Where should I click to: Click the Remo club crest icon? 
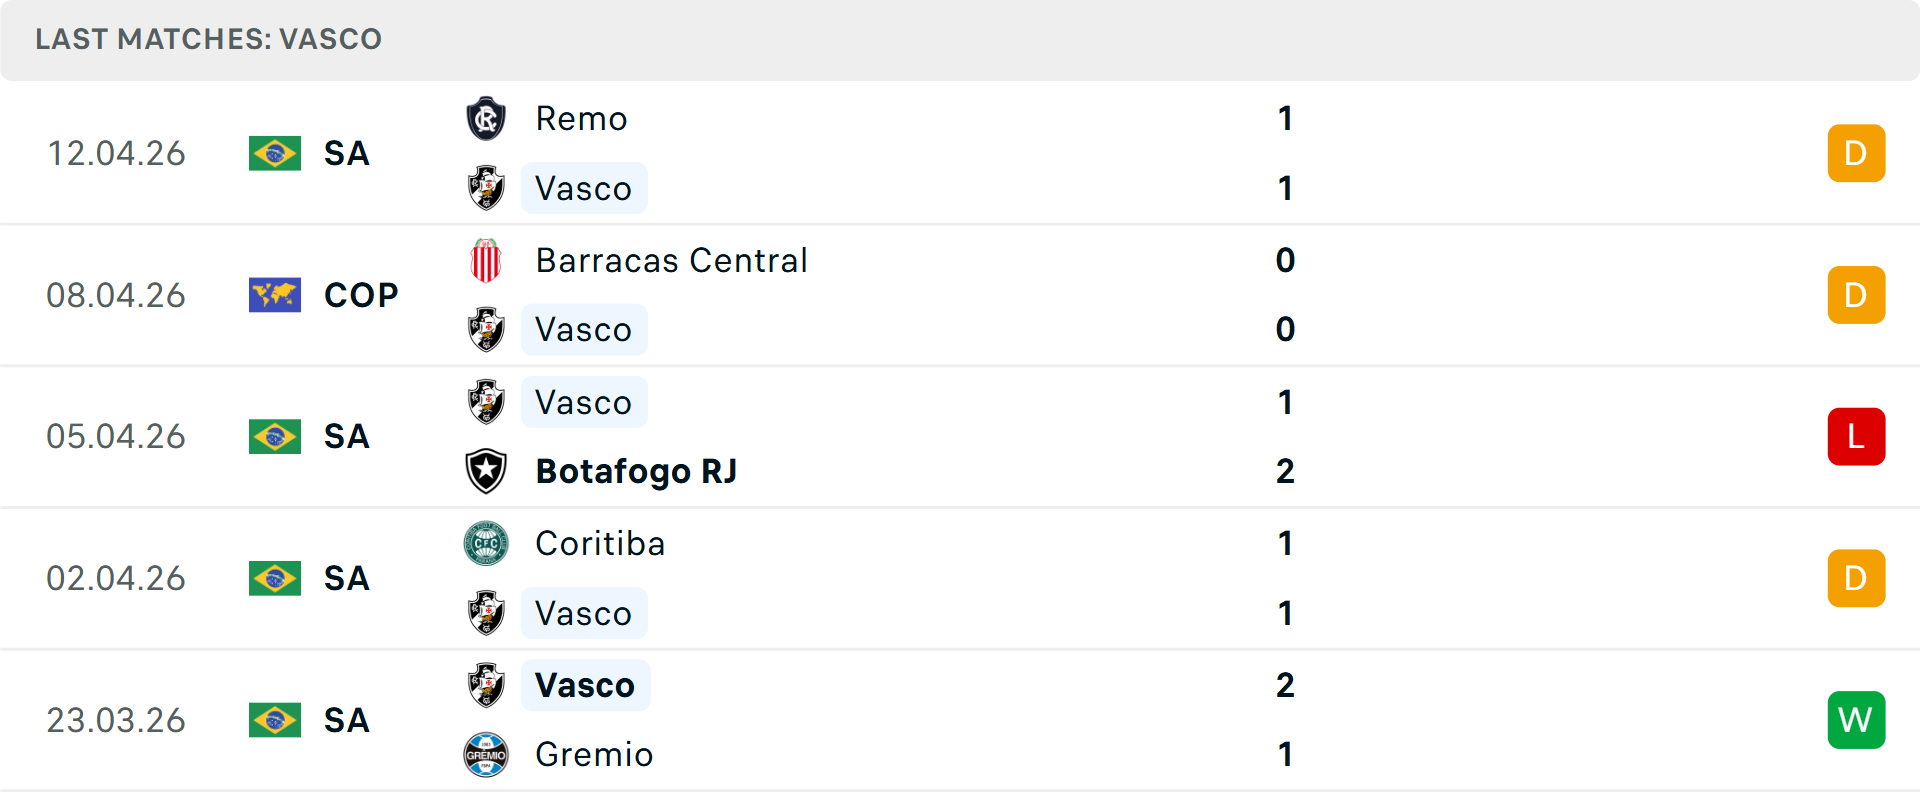[486, 119]
